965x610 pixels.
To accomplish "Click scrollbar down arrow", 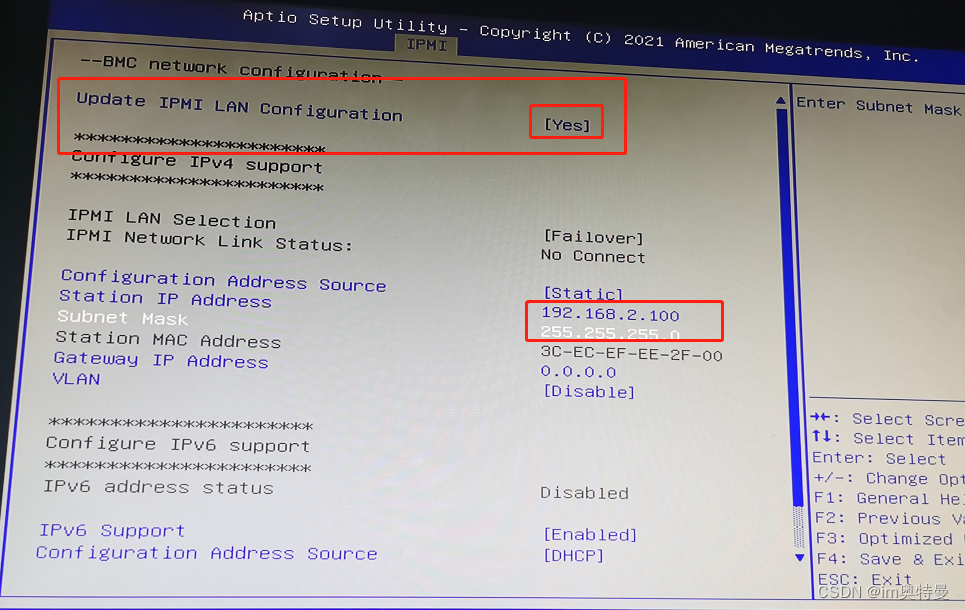I will click(x=799, y=558).
